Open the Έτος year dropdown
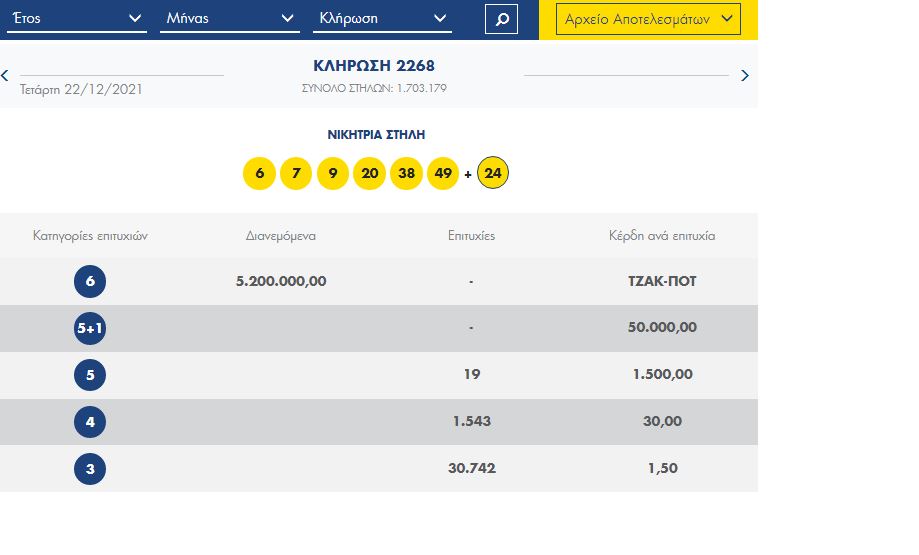 tap(77, 19)
